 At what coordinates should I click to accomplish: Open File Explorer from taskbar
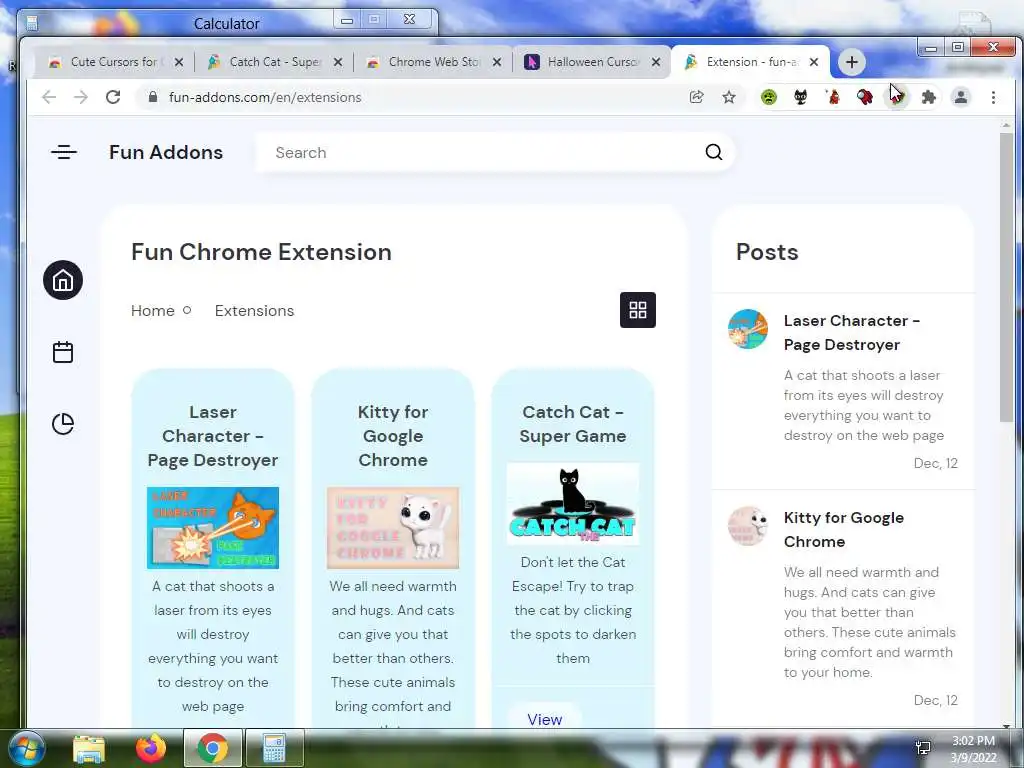point(88,748)
